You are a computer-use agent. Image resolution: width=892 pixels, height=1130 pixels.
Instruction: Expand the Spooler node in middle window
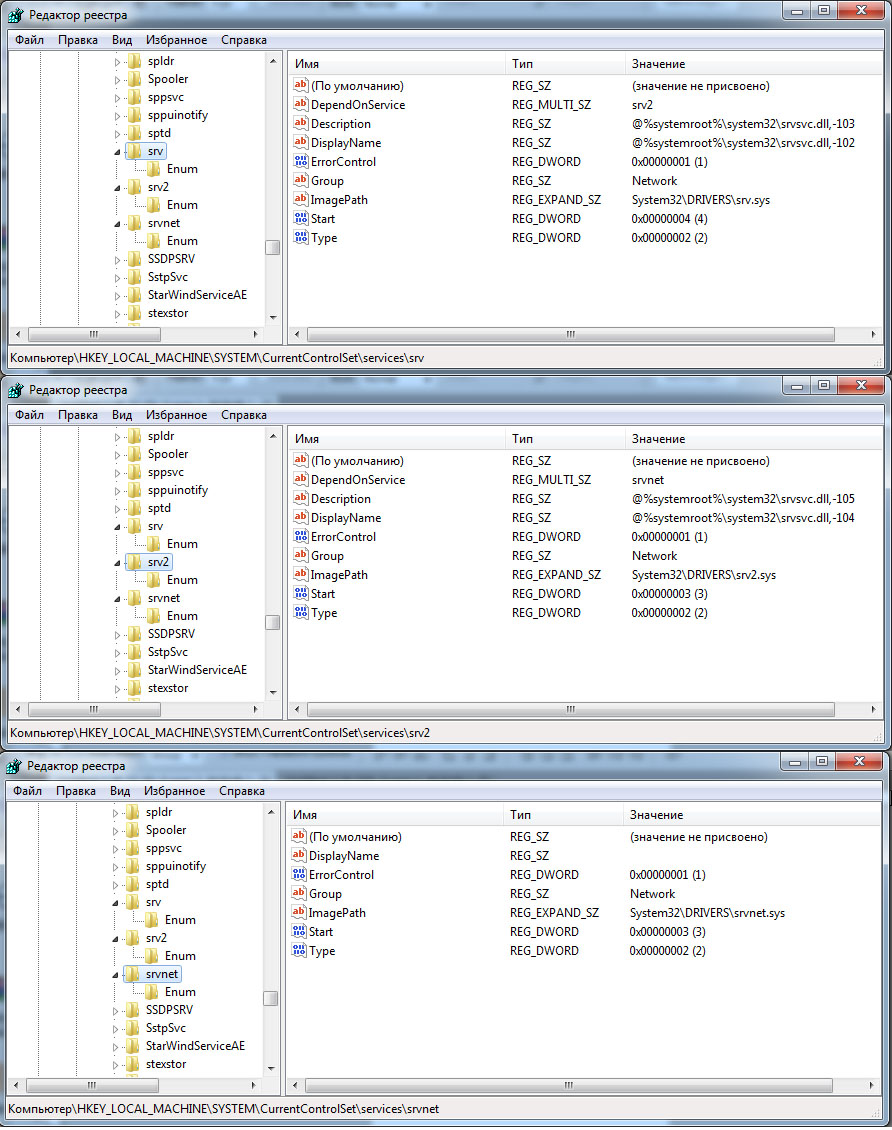click(117, 455)
